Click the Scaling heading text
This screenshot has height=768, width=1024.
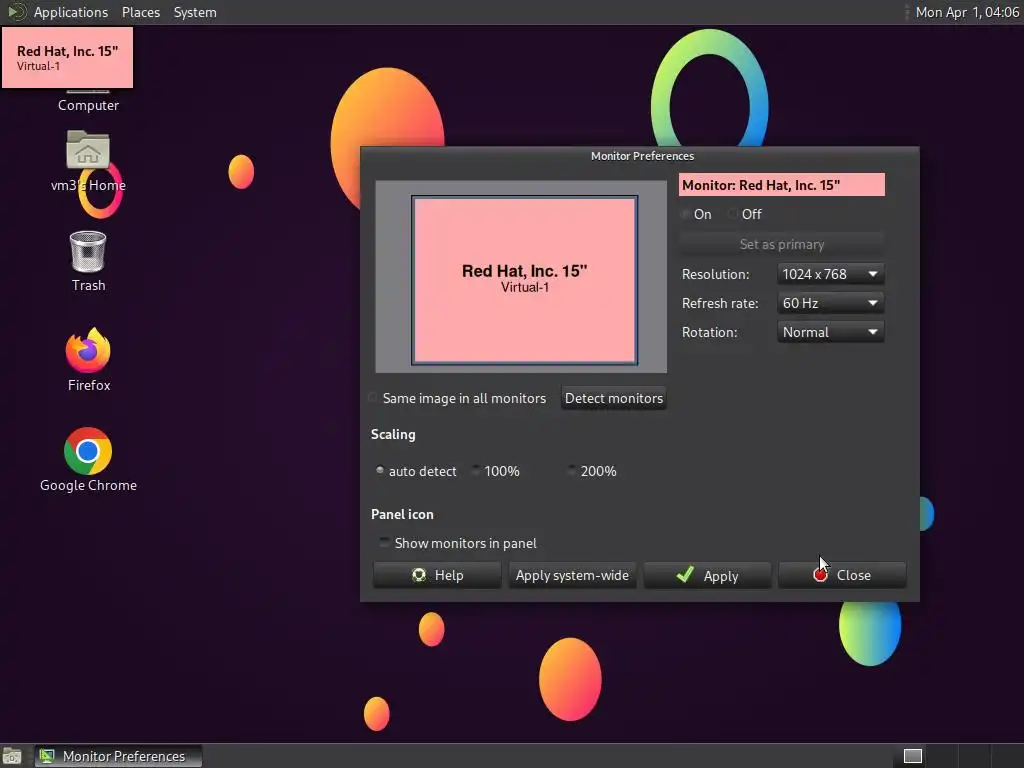pos(393,434)
